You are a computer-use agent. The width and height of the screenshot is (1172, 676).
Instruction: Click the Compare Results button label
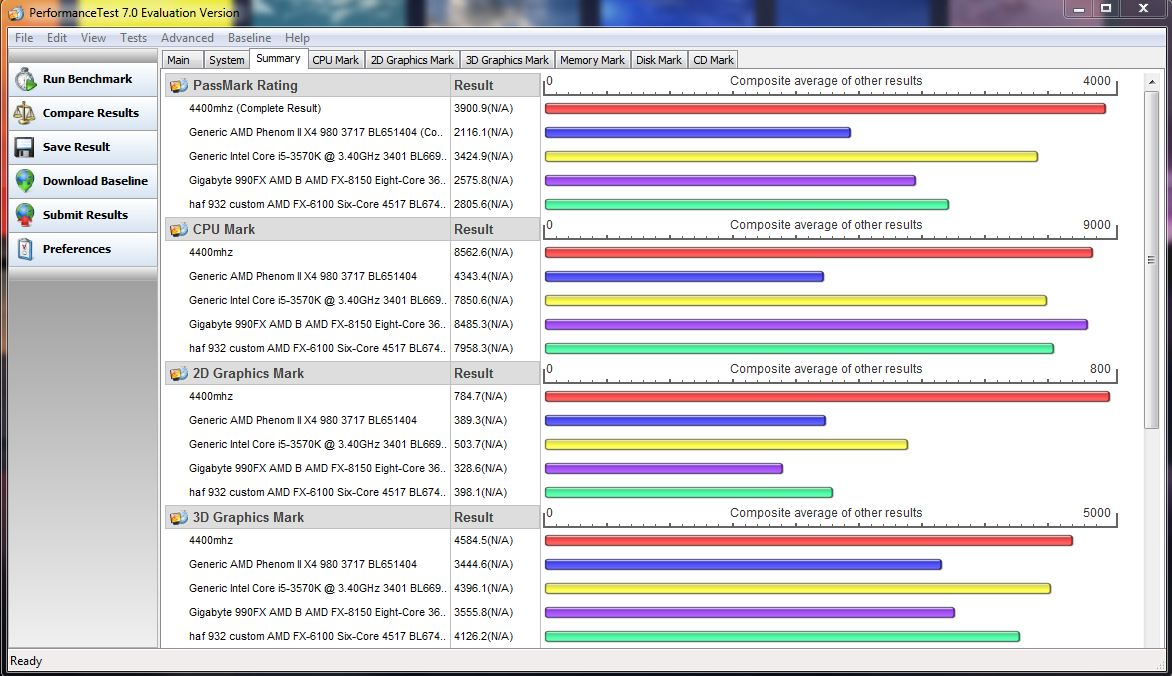click(90, 113)
